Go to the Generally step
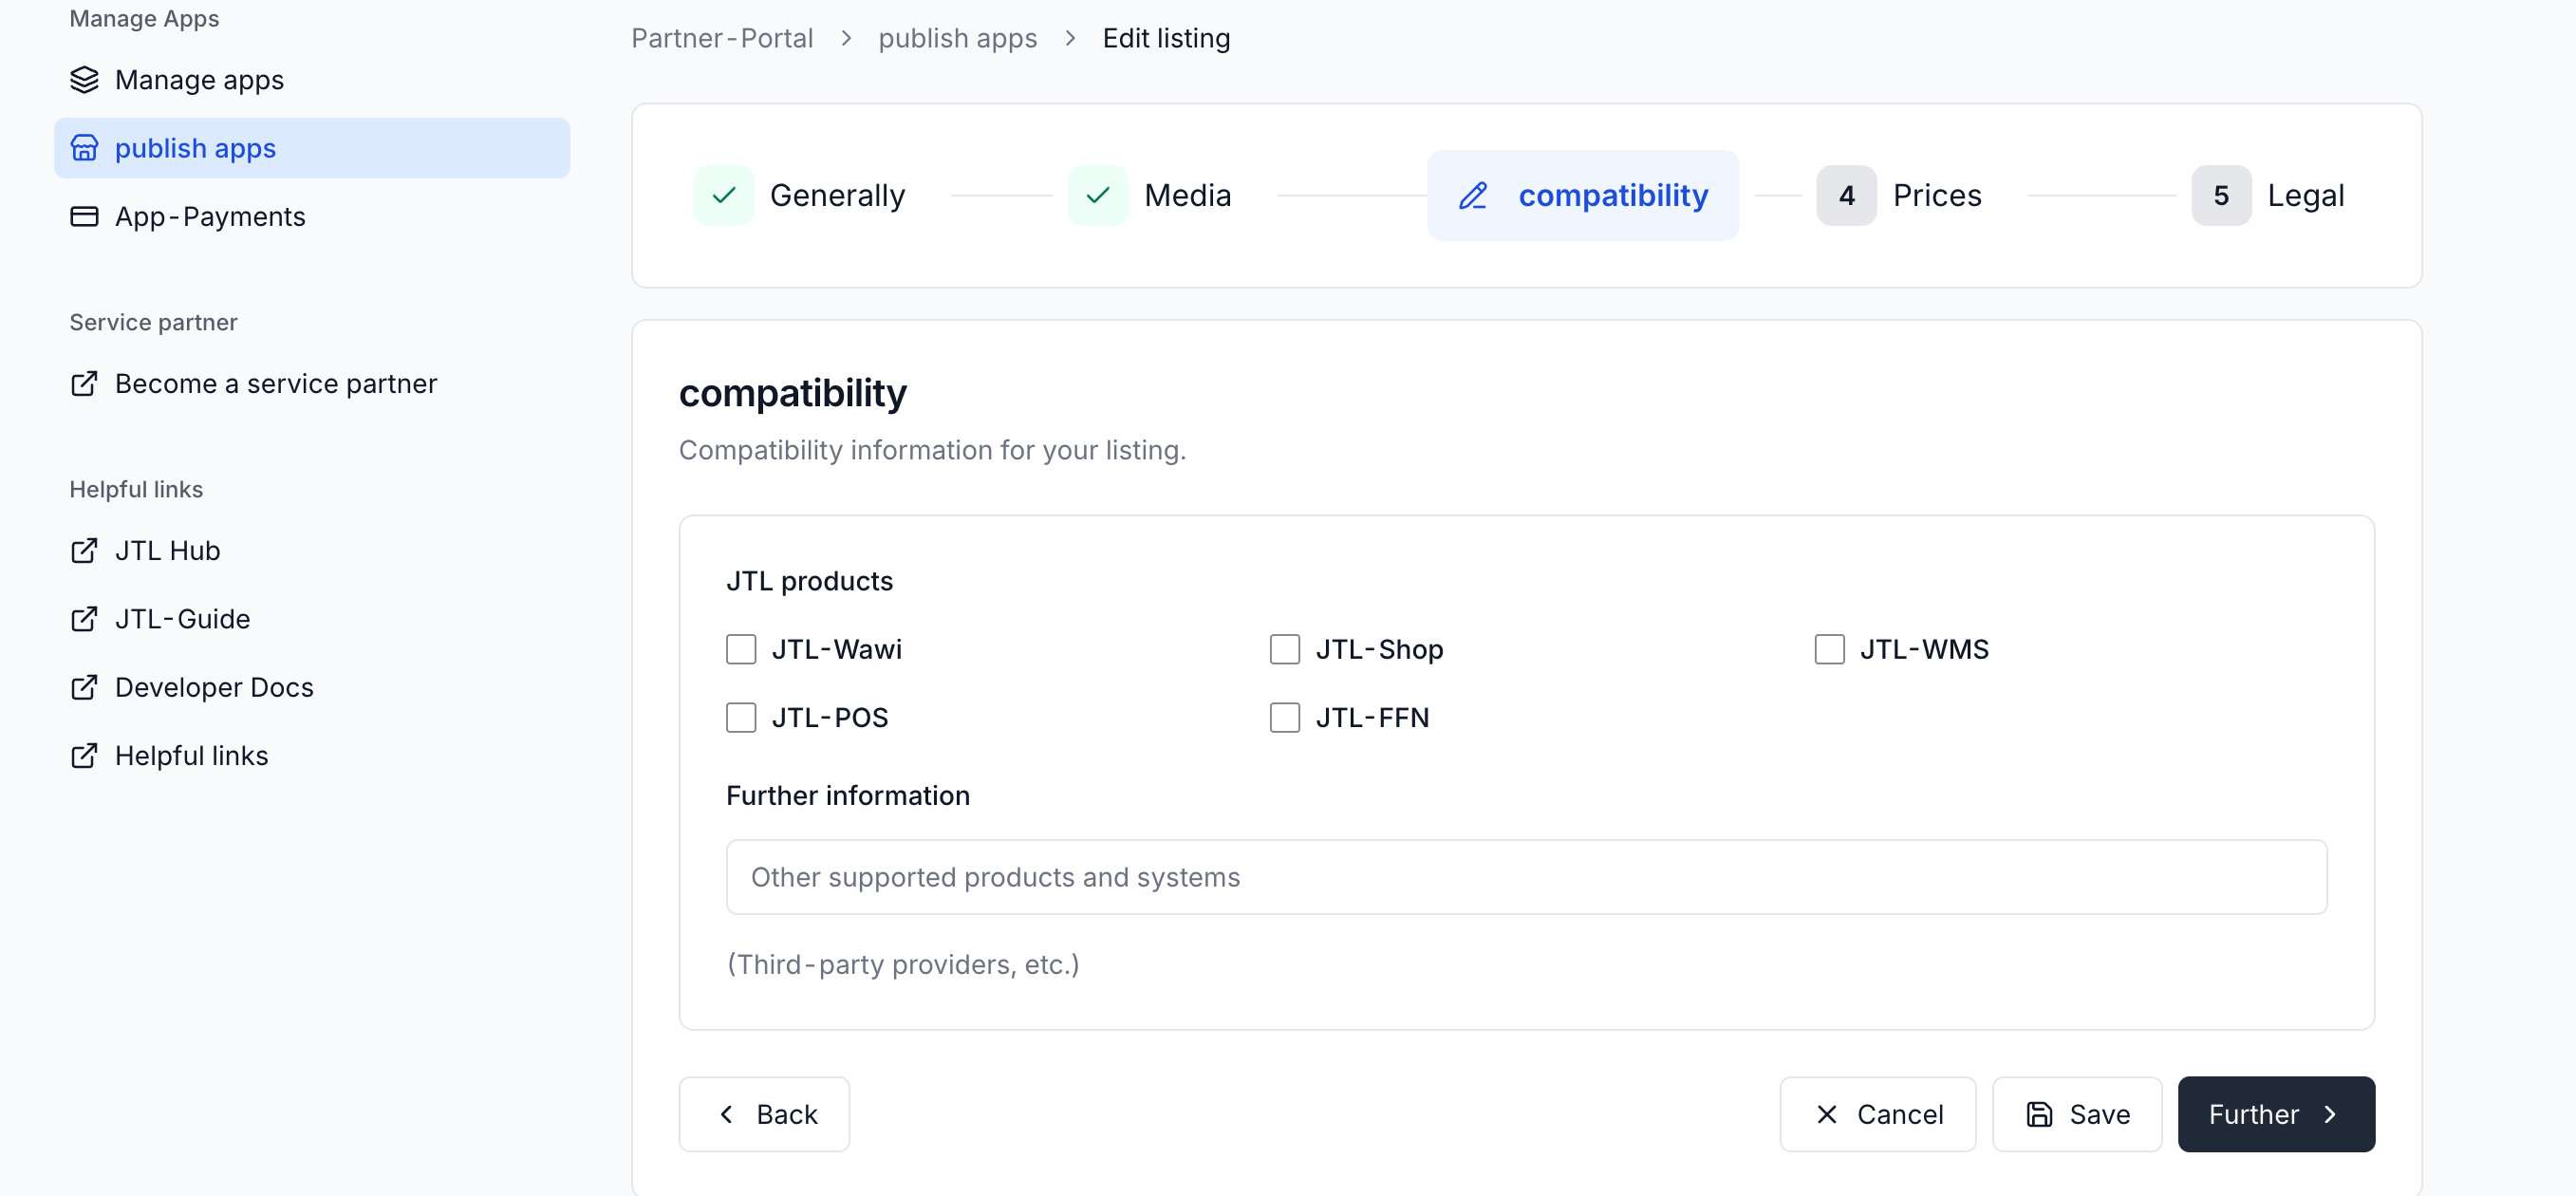2576x1196 pixels. pos(800,195)
